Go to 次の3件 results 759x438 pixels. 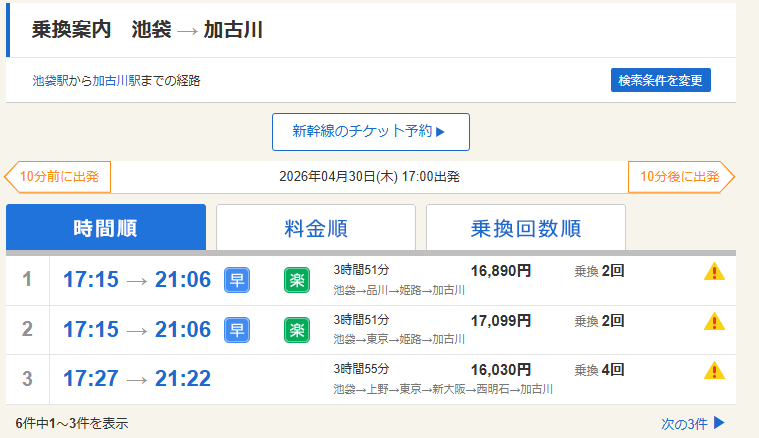[693, 423]
